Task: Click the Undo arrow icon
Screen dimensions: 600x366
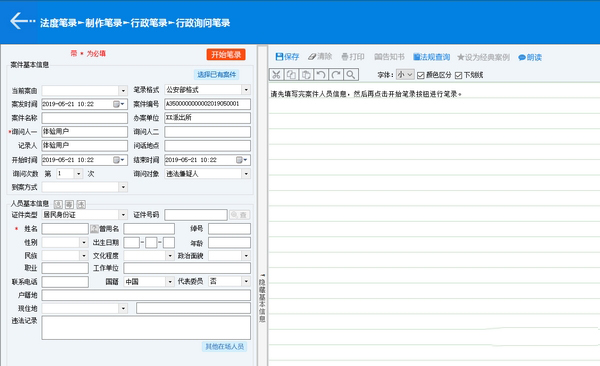Action: tap(321, 74)
